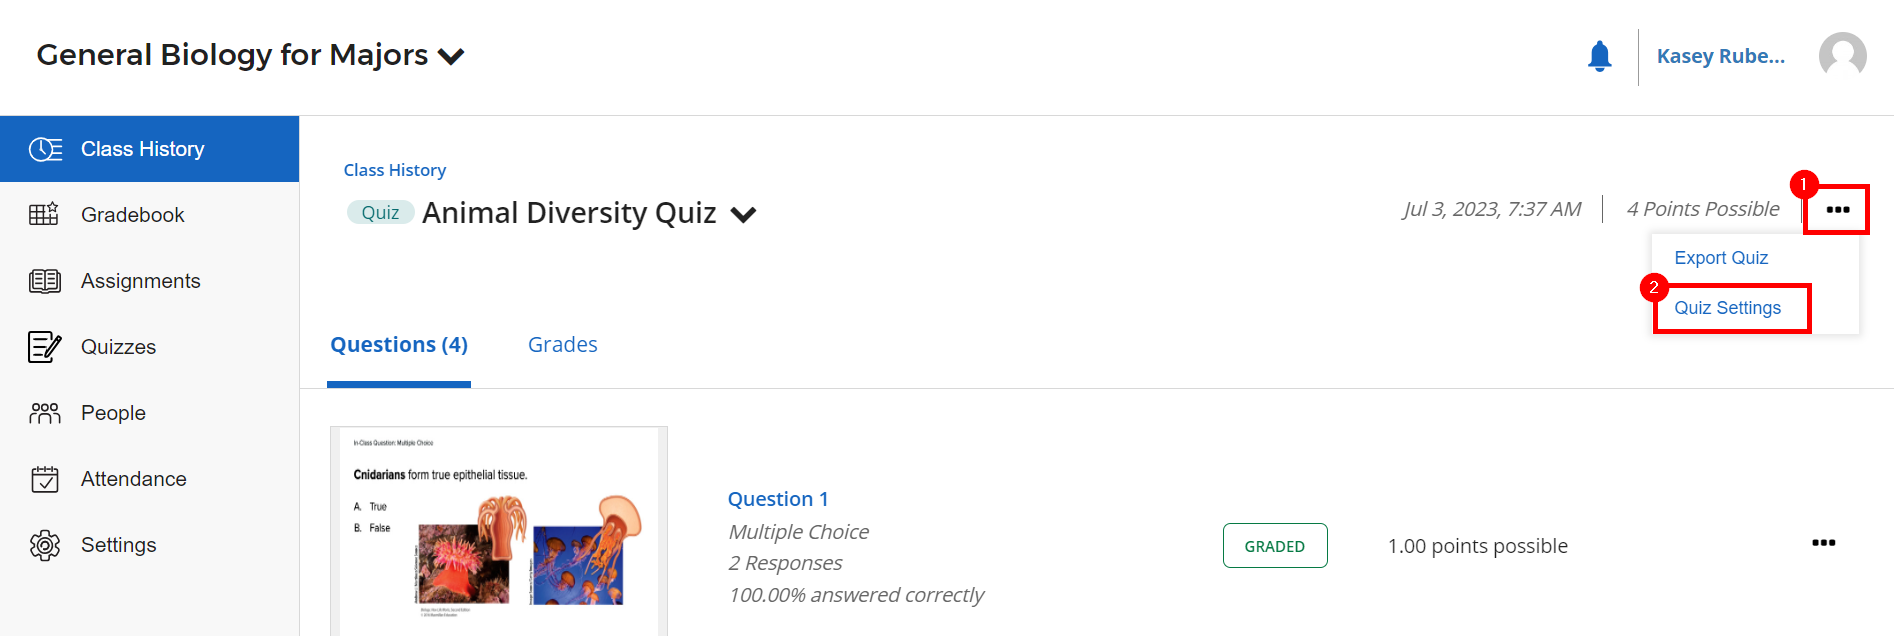
Task: Open the Attendance section
Action: [x=133, y=478]
